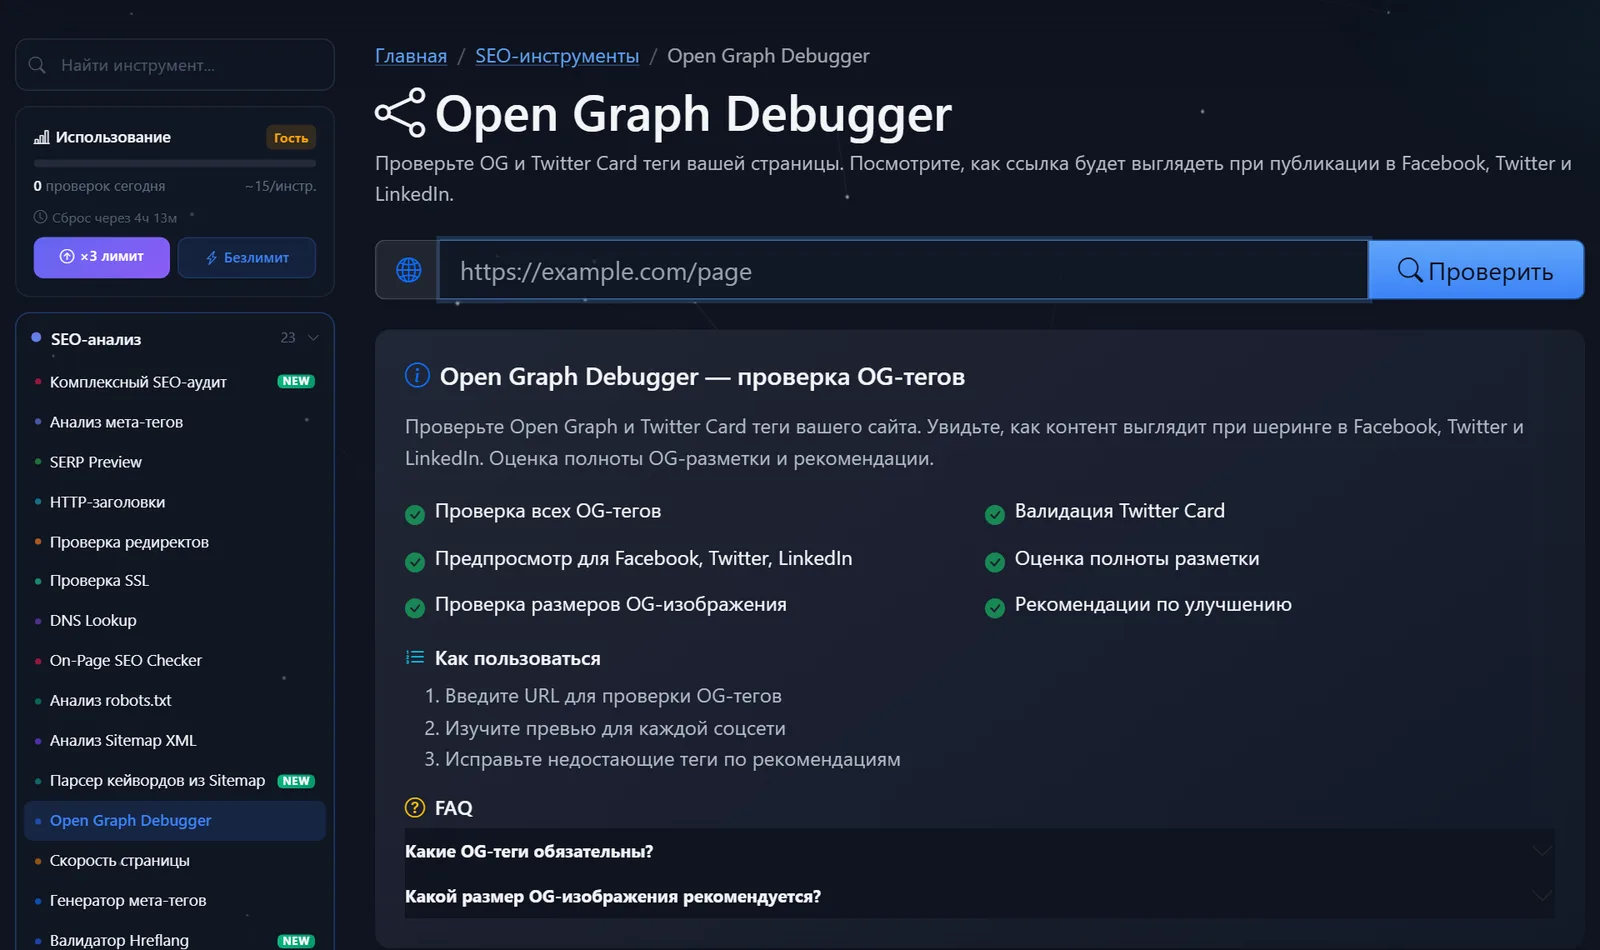1600x950 pixels.
Task: Open HTTP-заголовки tool
Action: pyautogui.click(x=175, y=502)
